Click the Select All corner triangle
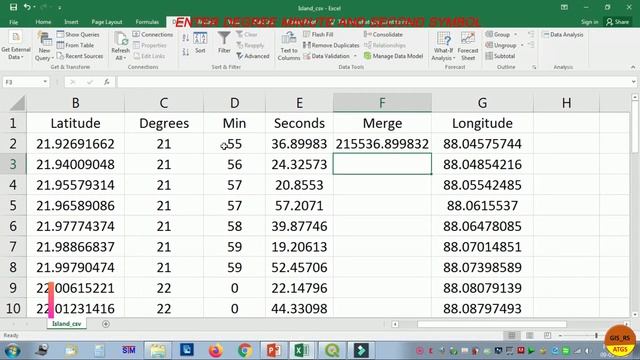 pyautogui.click(x=18, y=103)
